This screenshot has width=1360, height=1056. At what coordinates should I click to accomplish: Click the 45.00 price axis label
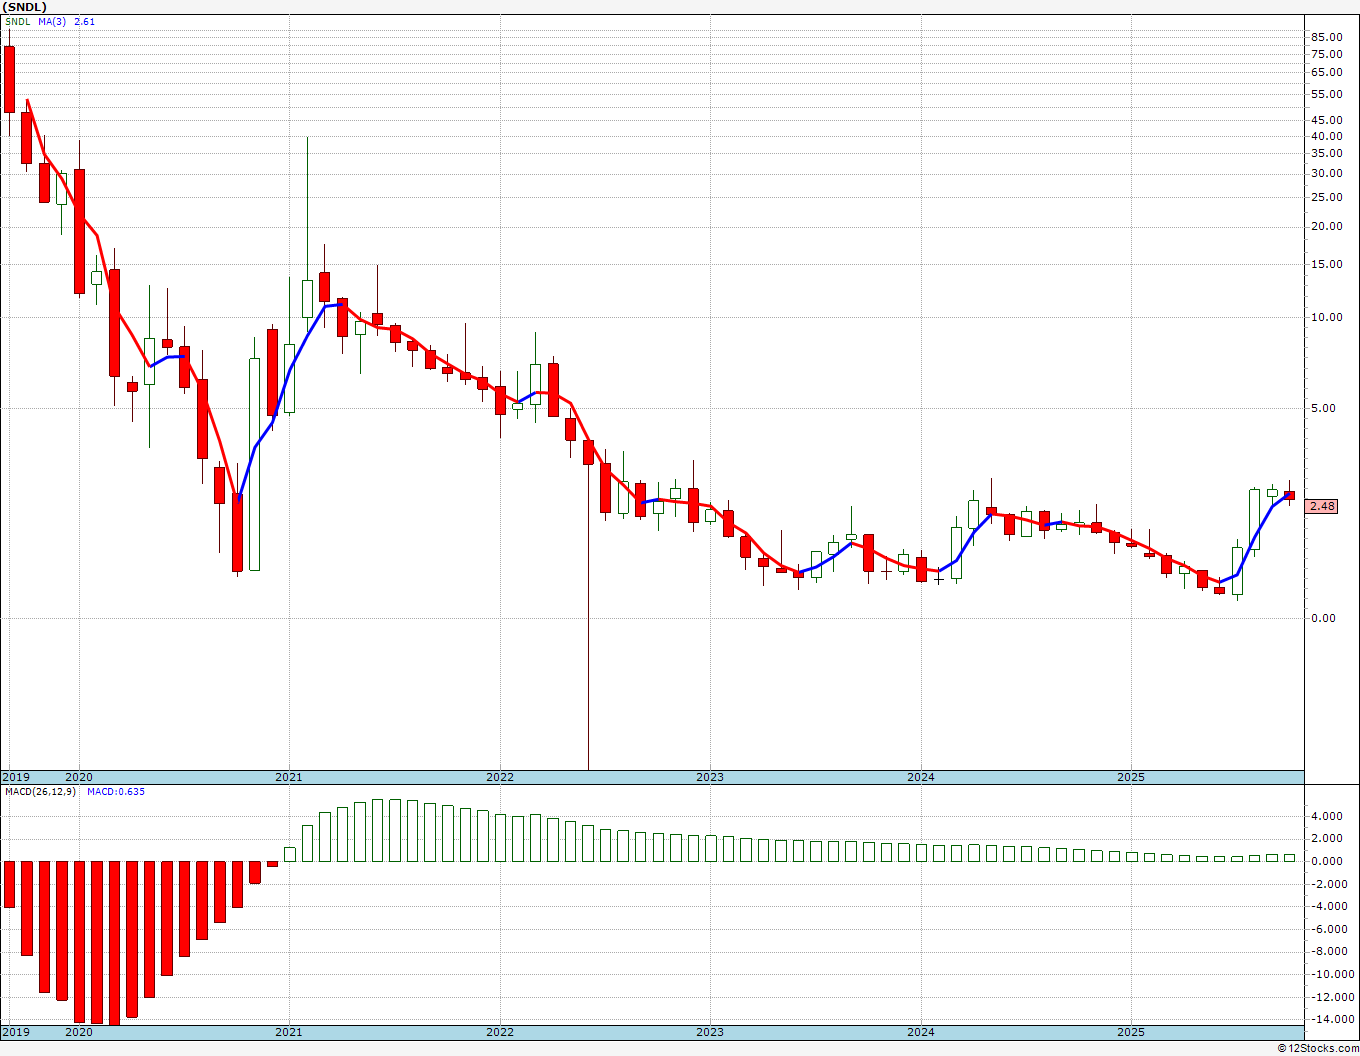point(1328,120)
